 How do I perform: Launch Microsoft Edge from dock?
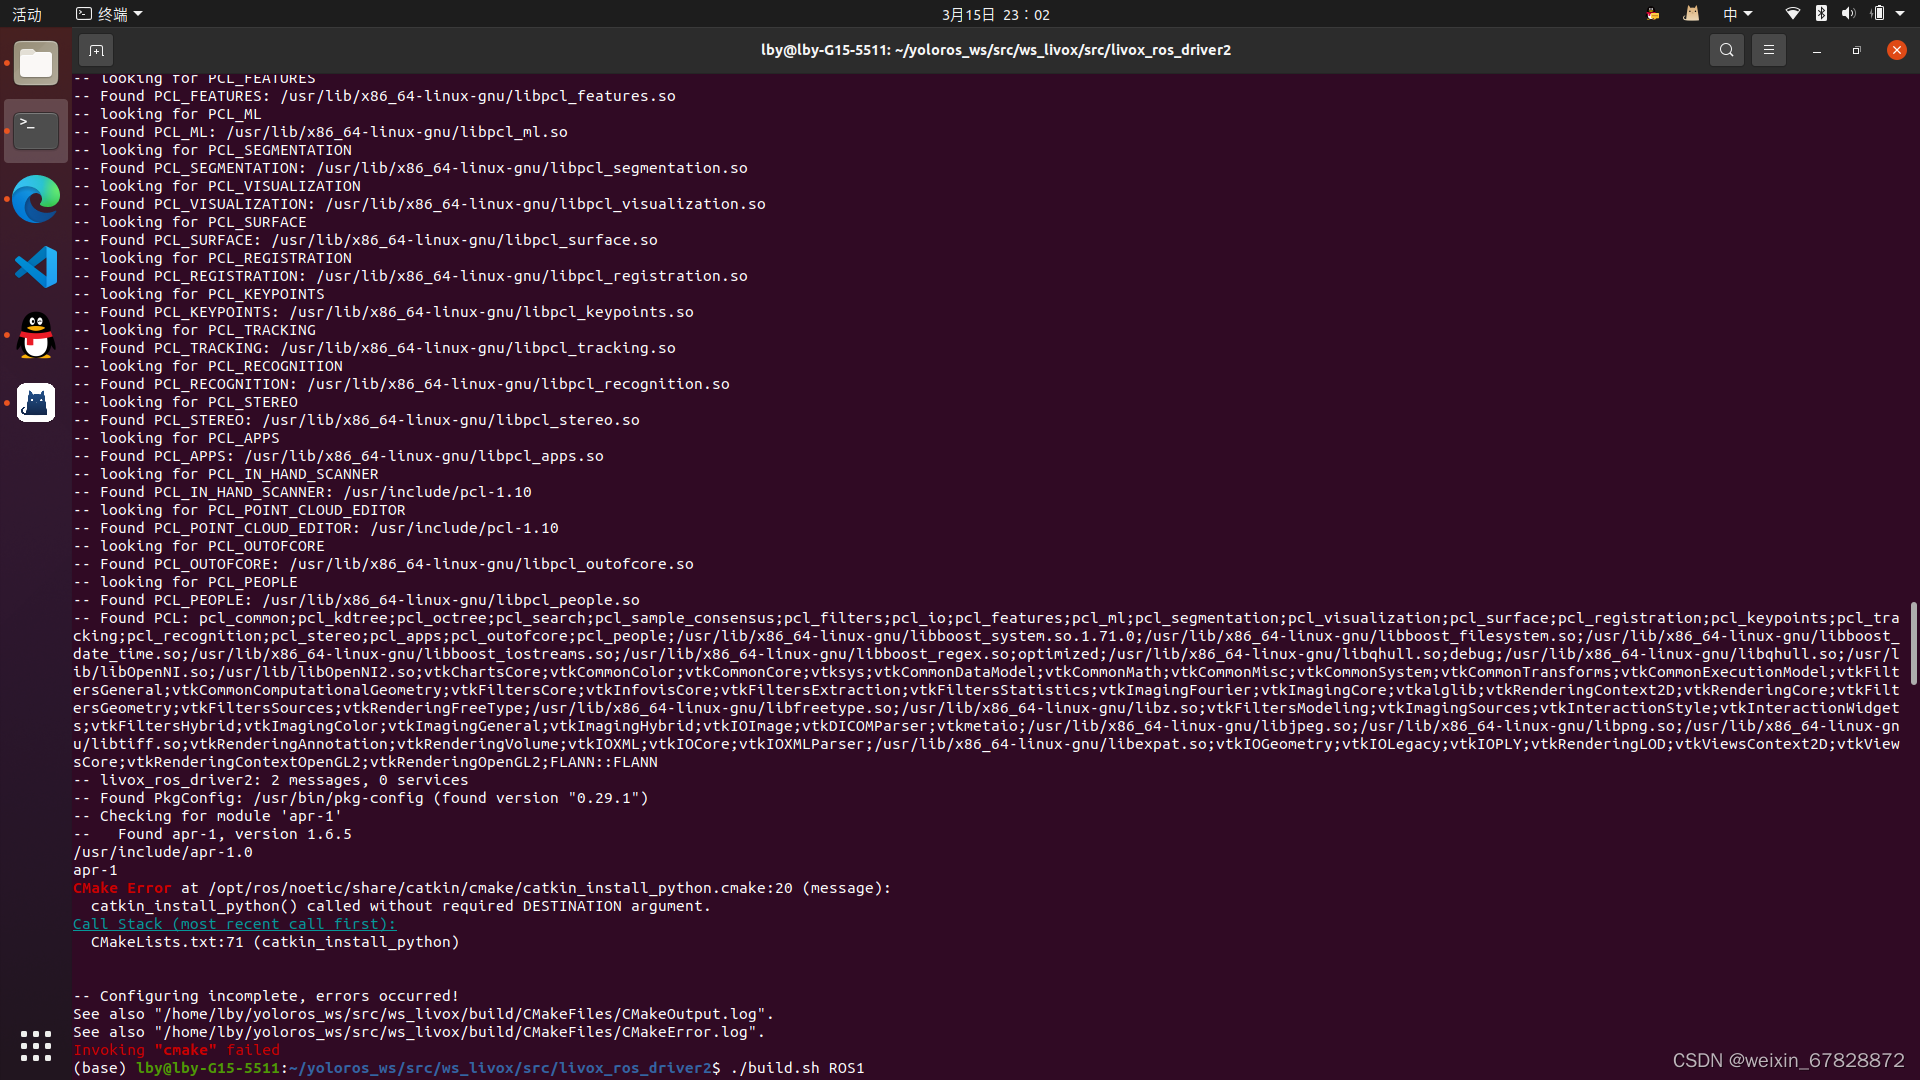click(x=36, y=199)
